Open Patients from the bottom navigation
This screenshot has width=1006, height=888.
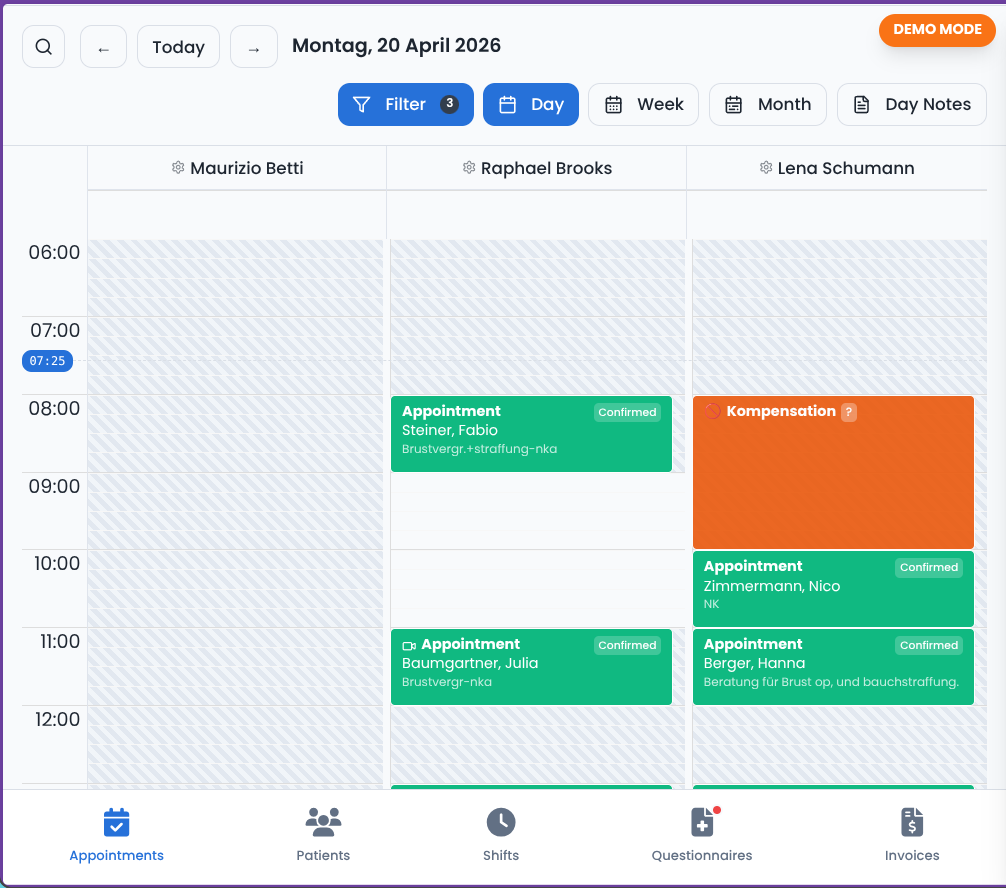(323, 835)
